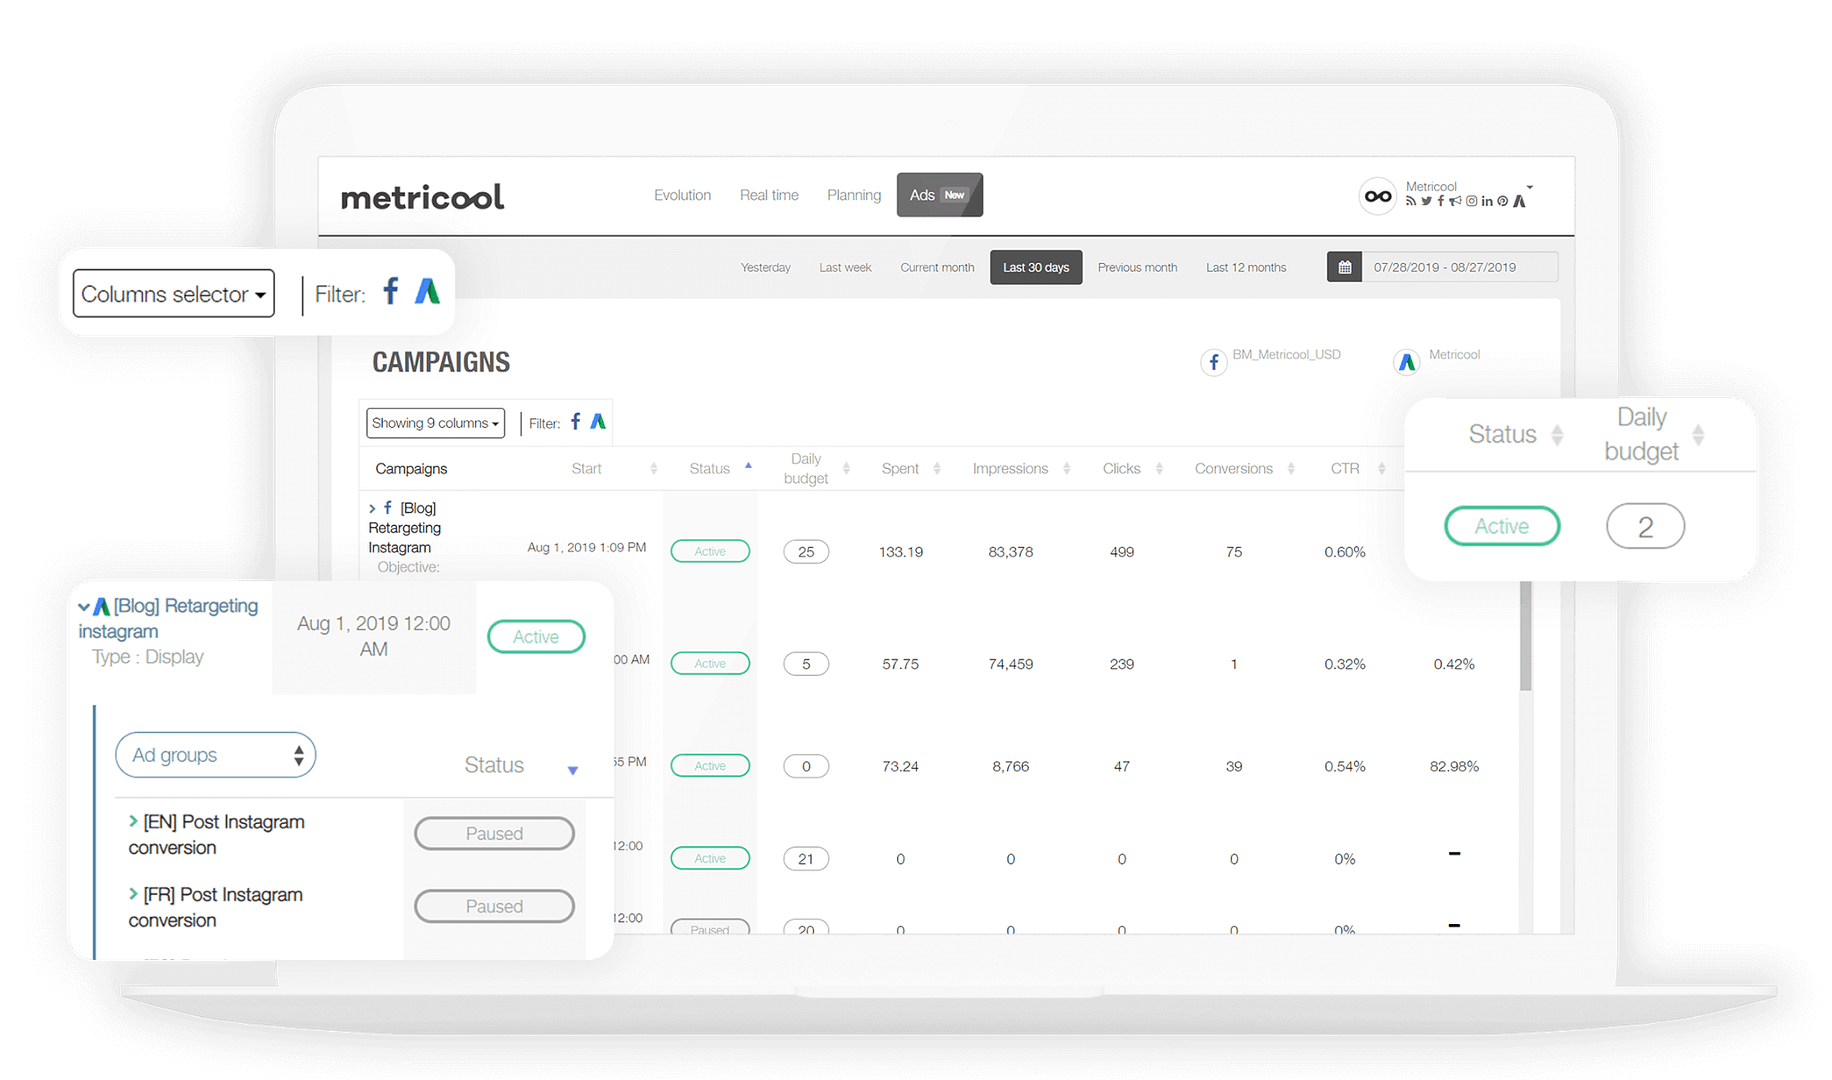Screen dimensions: 1832x1080
Task: Click Facebook icon on [Blog] Retargeting Instagram row
Action: tap(388, 508)
